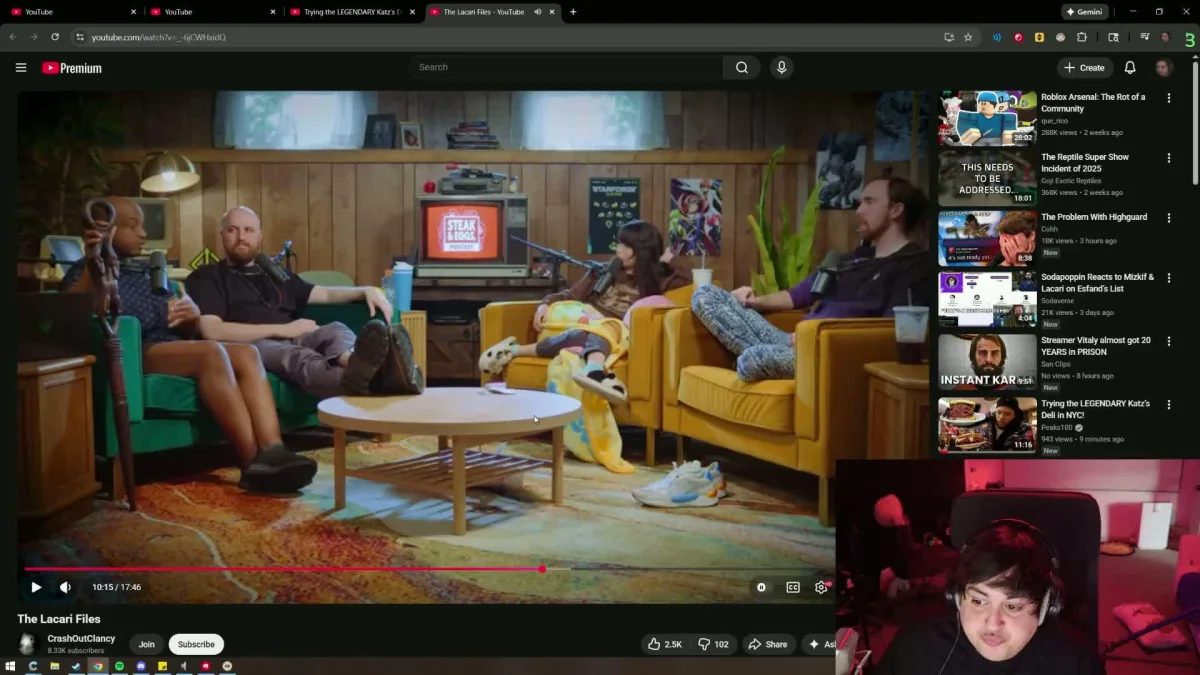Subscribe to CrashOutClancy channel

coord(196,644)
